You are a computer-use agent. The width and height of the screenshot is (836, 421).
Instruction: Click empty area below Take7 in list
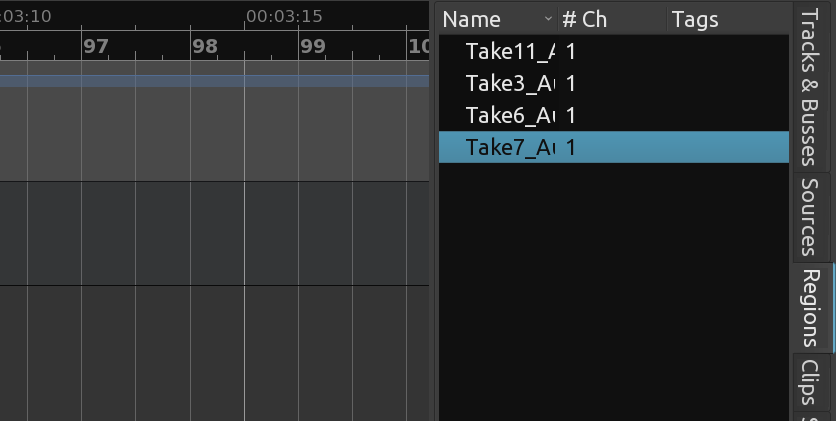(614, 288)
